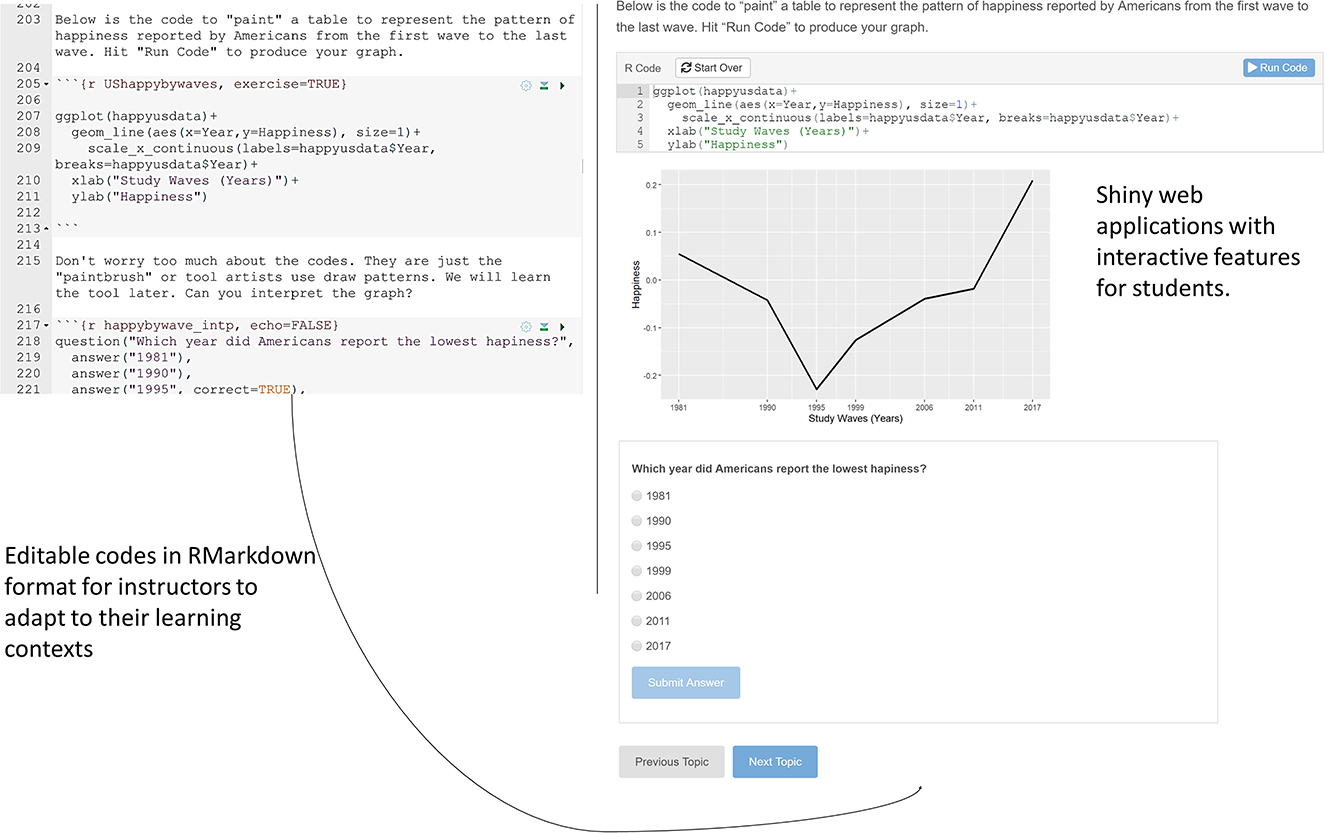Select the 2017 answer option
1325x833 pixels.
click(637, 646)
